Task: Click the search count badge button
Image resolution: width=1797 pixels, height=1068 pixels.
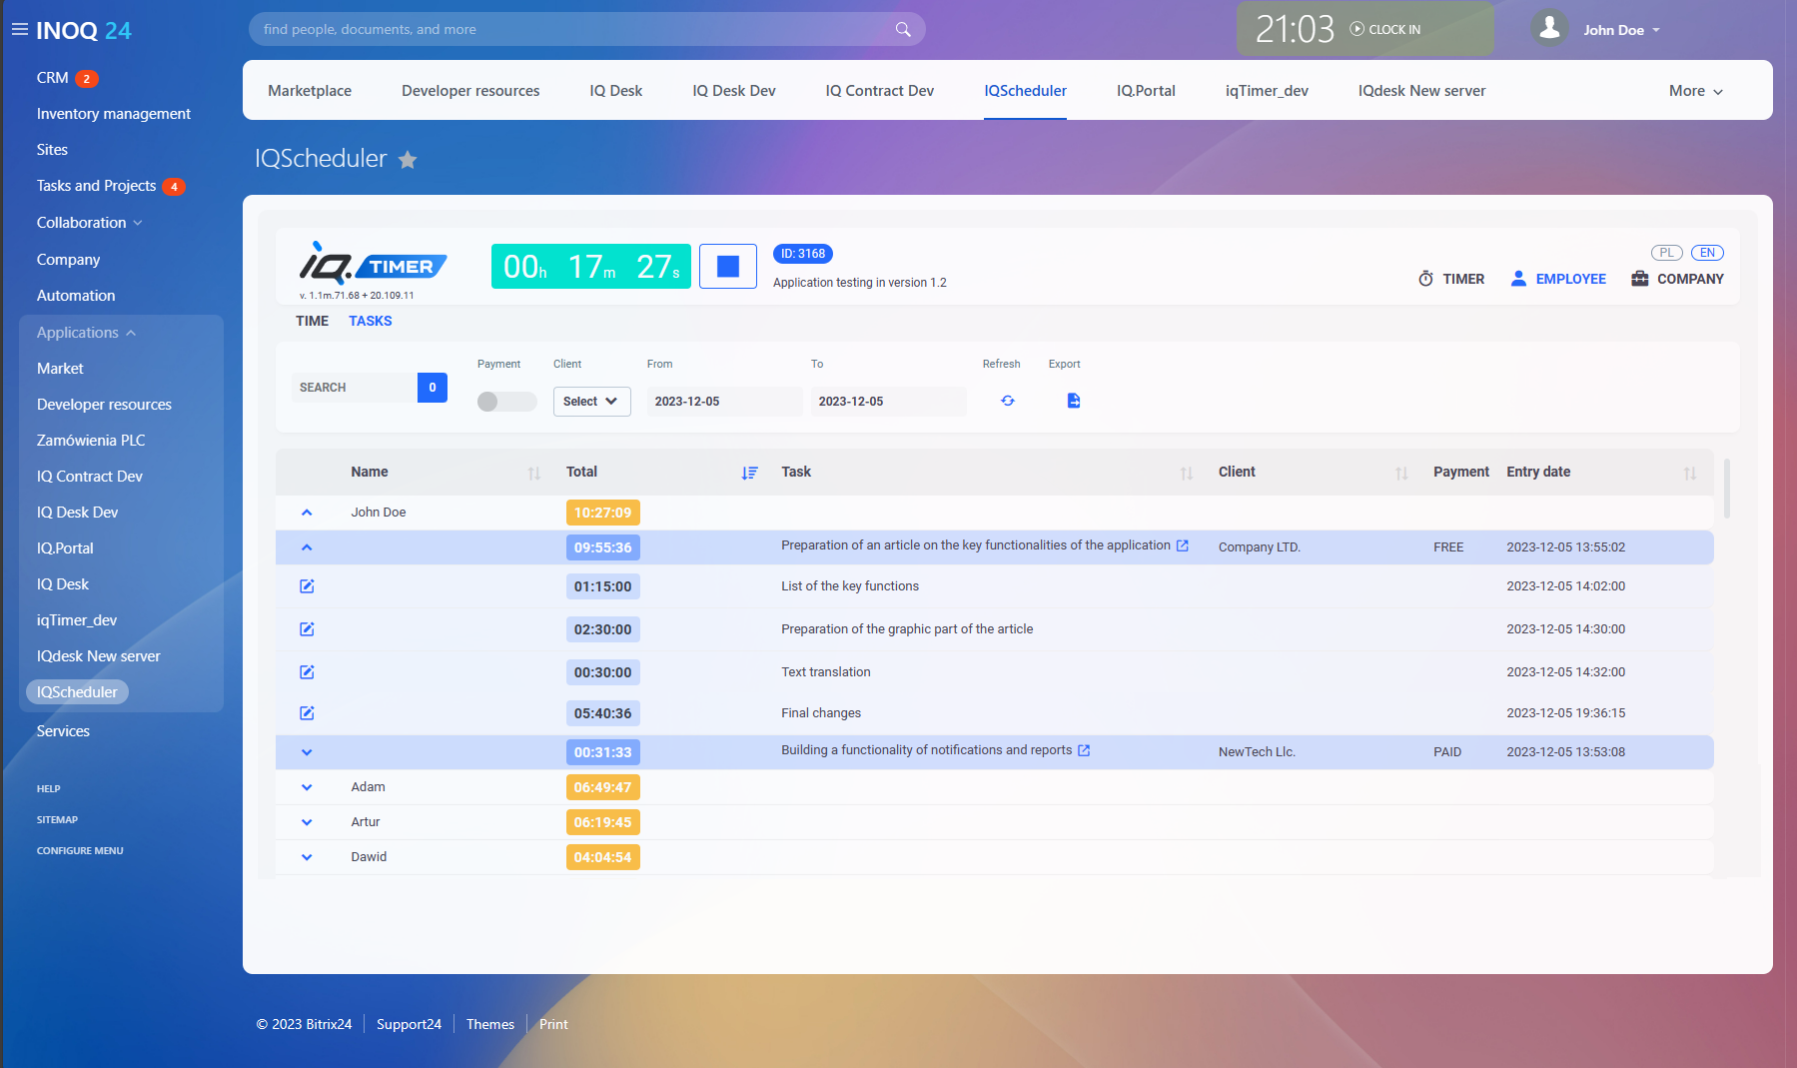Action: point(432,387)
